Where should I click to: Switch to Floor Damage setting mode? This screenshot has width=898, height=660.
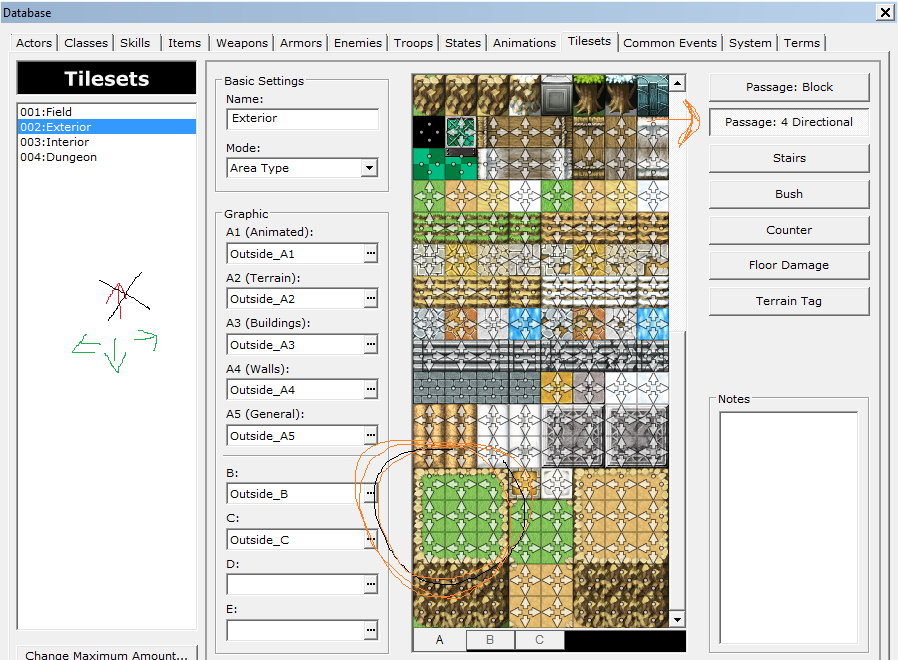pos(789,265)
